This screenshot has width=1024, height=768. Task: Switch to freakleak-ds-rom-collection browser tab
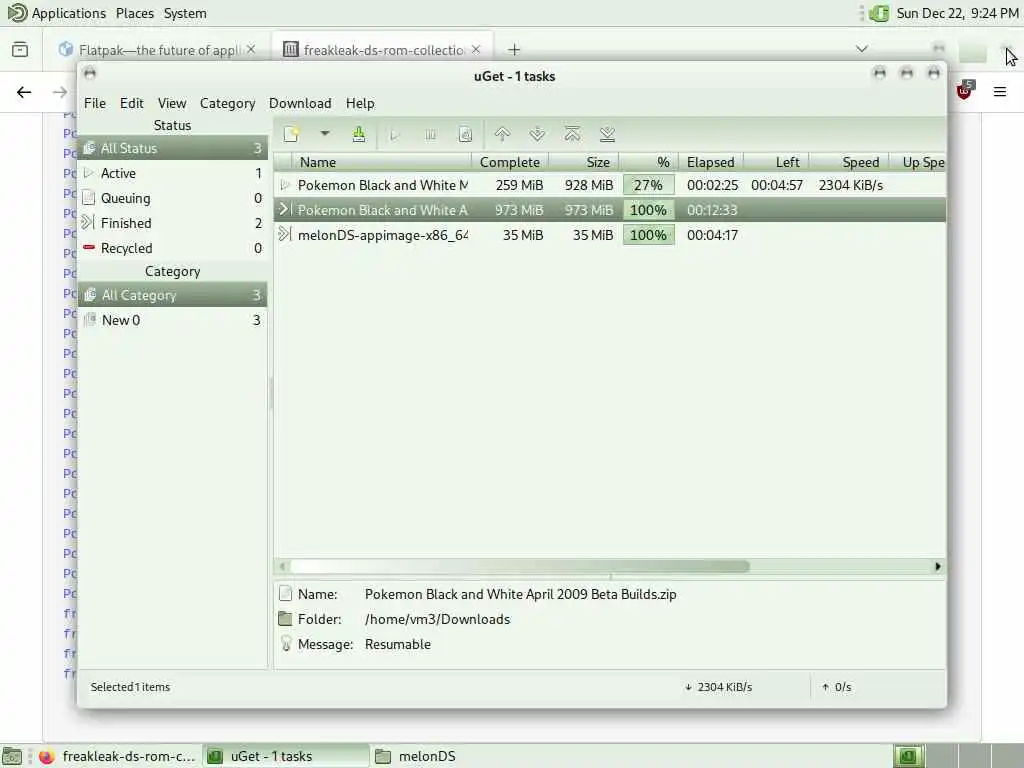pyautogui.click(x=383, y=50)
